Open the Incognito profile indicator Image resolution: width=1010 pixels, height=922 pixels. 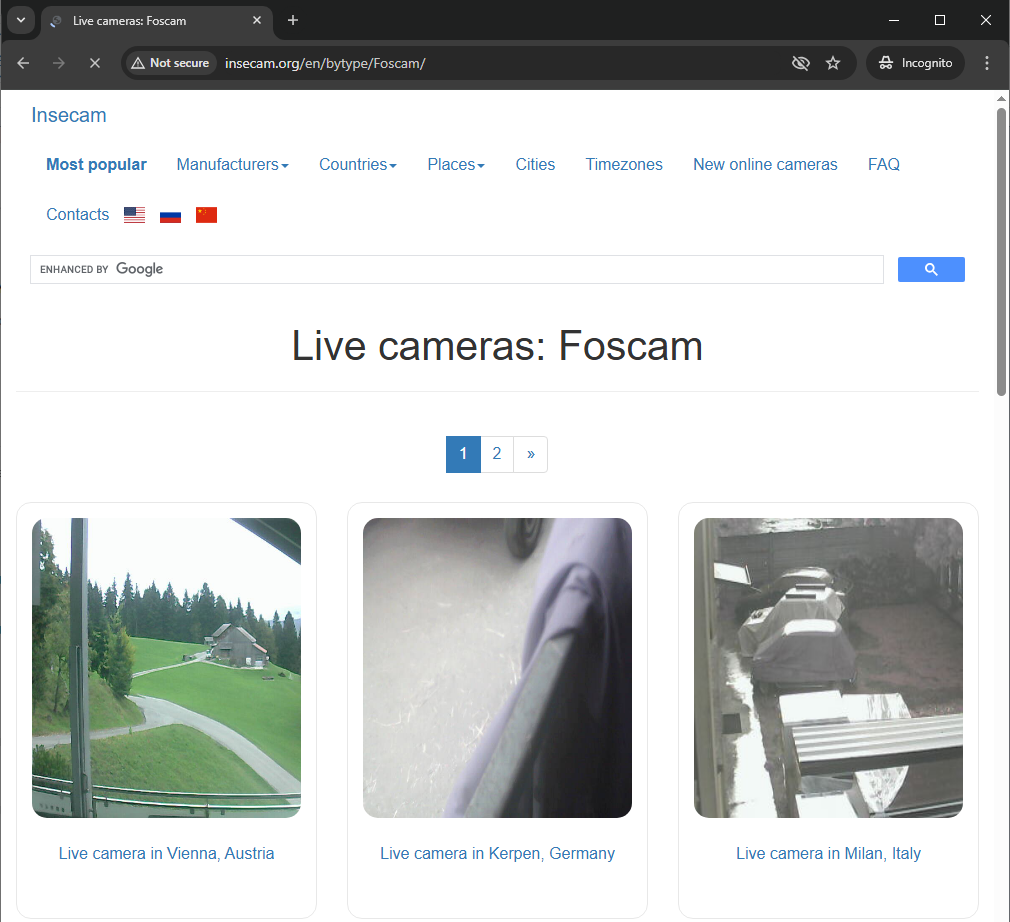click(914, 62)
